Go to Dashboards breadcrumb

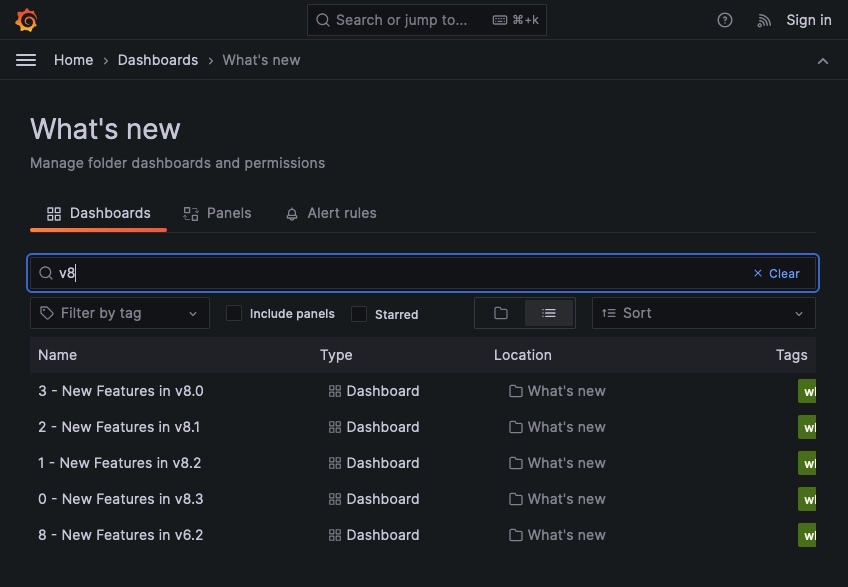pos(158,60)
